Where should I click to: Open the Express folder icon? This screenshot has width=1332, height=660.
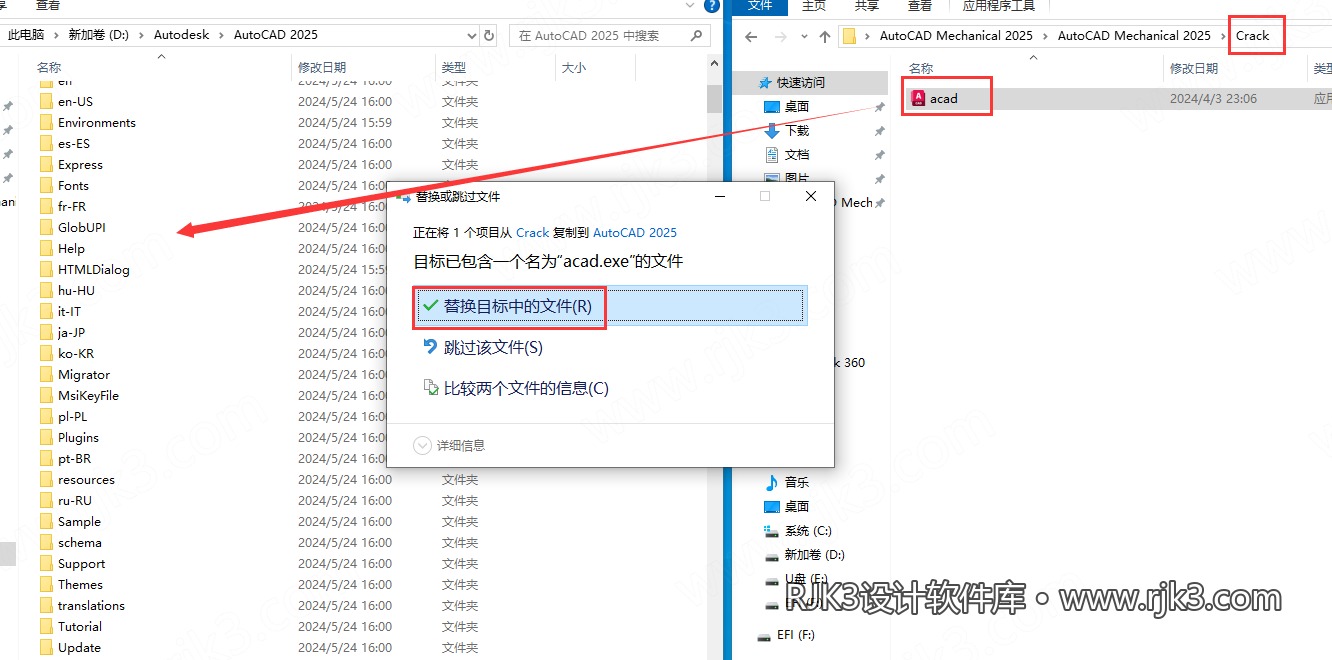coord(46,164)
